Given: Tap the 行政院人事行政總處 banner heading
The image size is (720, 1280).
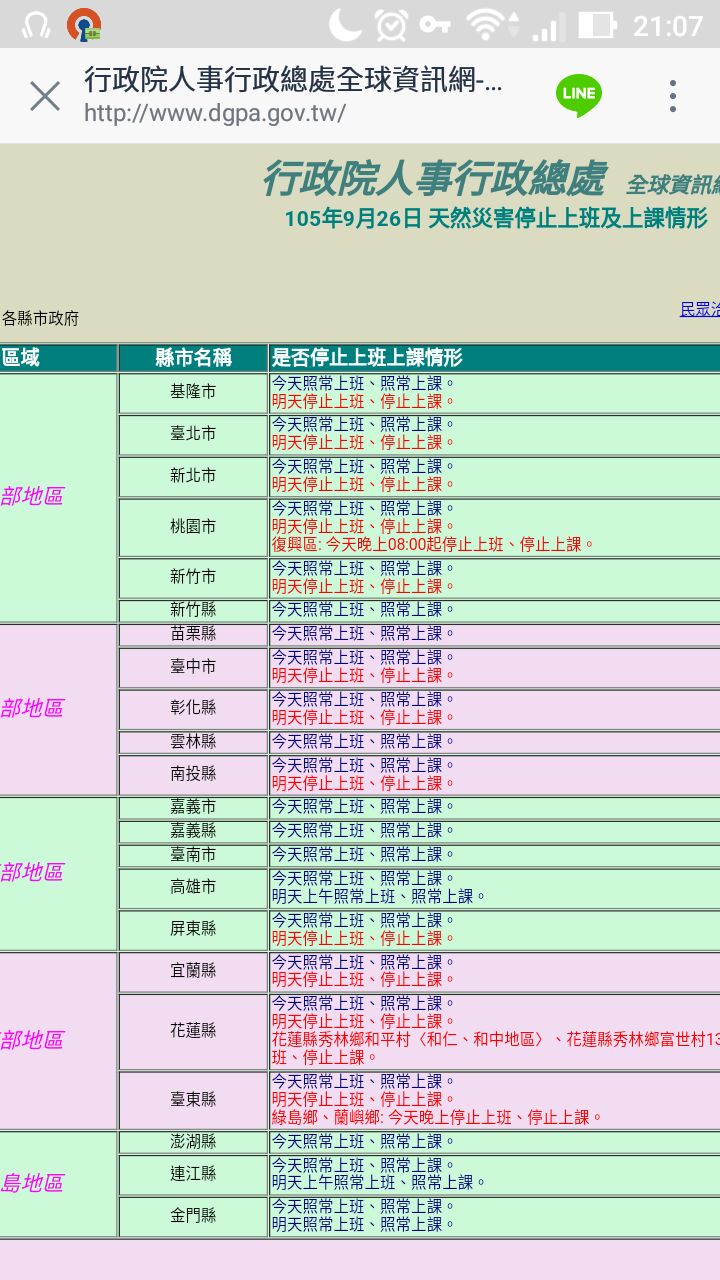Looking at the screenshot, I should [x=433, y=179].
